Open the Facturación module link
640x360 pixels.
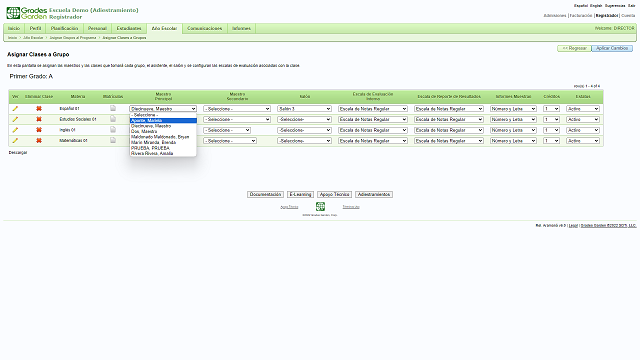[x=581, y=16]
